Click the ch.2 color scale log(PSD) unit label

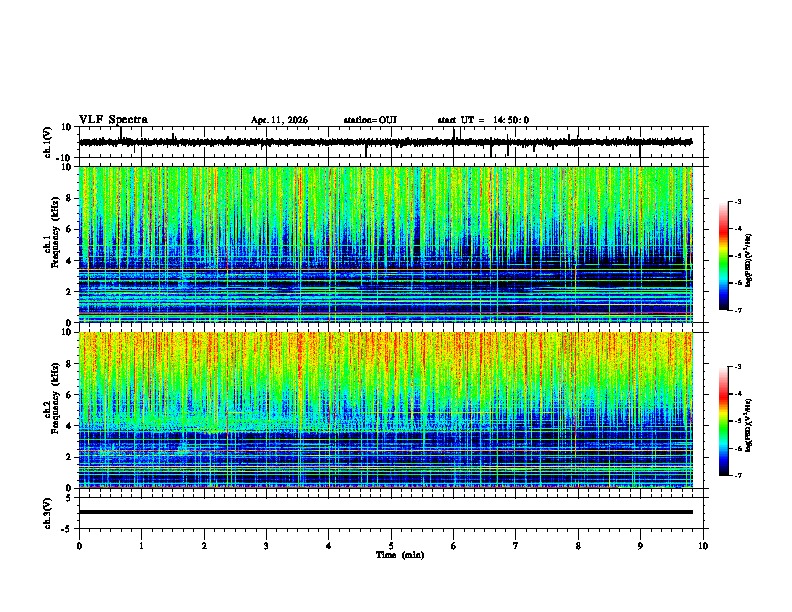pyautogui.click(x=749, y=426)
